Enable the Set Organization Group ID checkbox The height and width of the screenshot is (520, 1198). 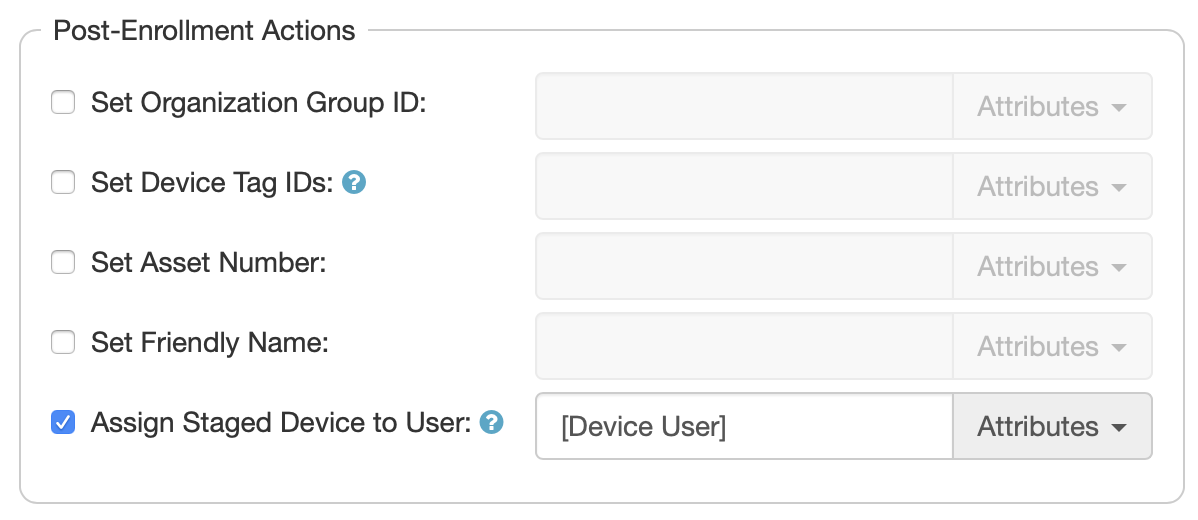pos(63,103)
